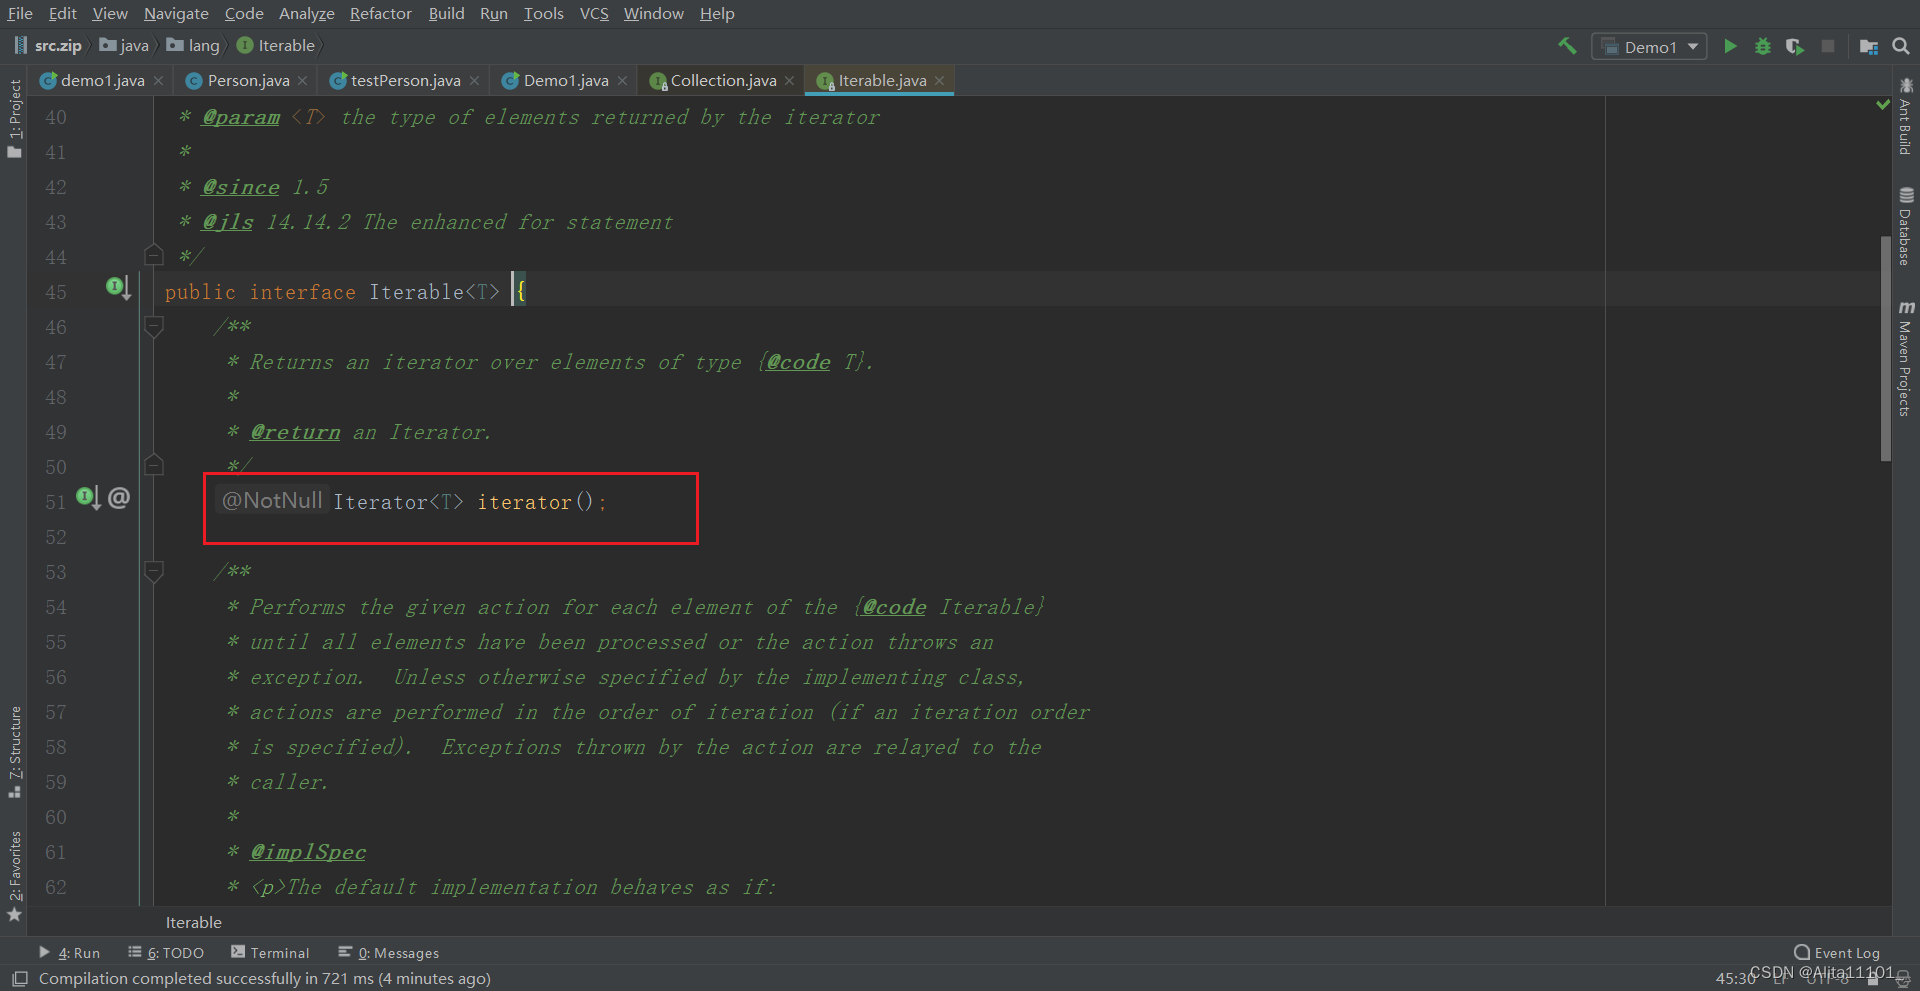Click the @return Javadoc tag

tap(295, 432)
